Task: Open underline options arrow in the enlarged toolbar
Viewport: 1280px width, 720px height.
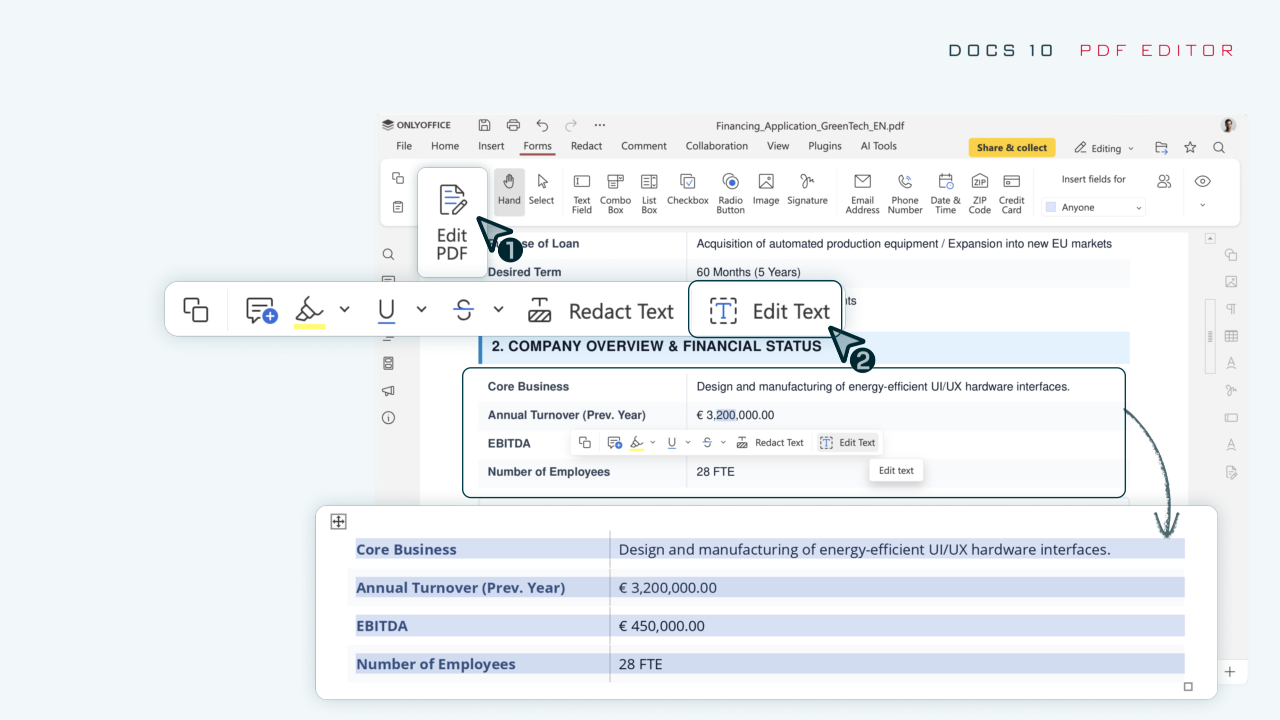Action: pos(421,310)
